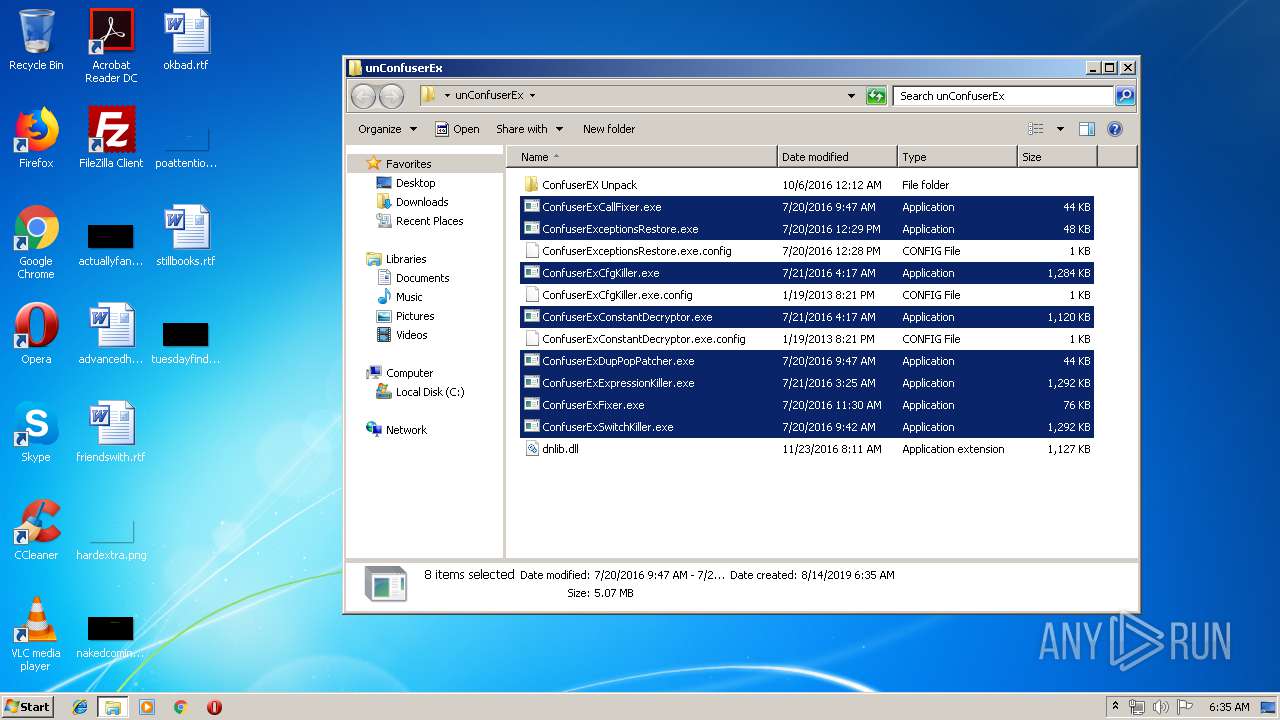
Task: Click Open toolbar button
Action: (457, 129)
